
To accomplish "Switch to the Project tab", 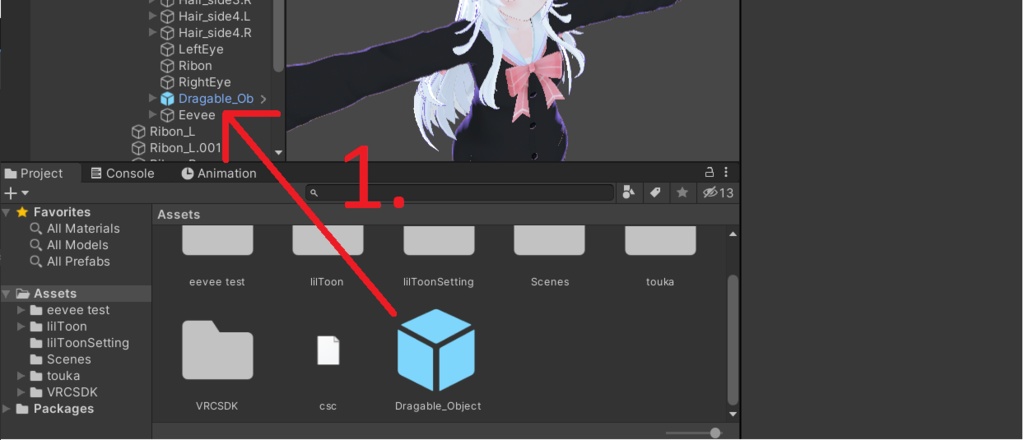I will pyautogui.click(x=34, y=173).
